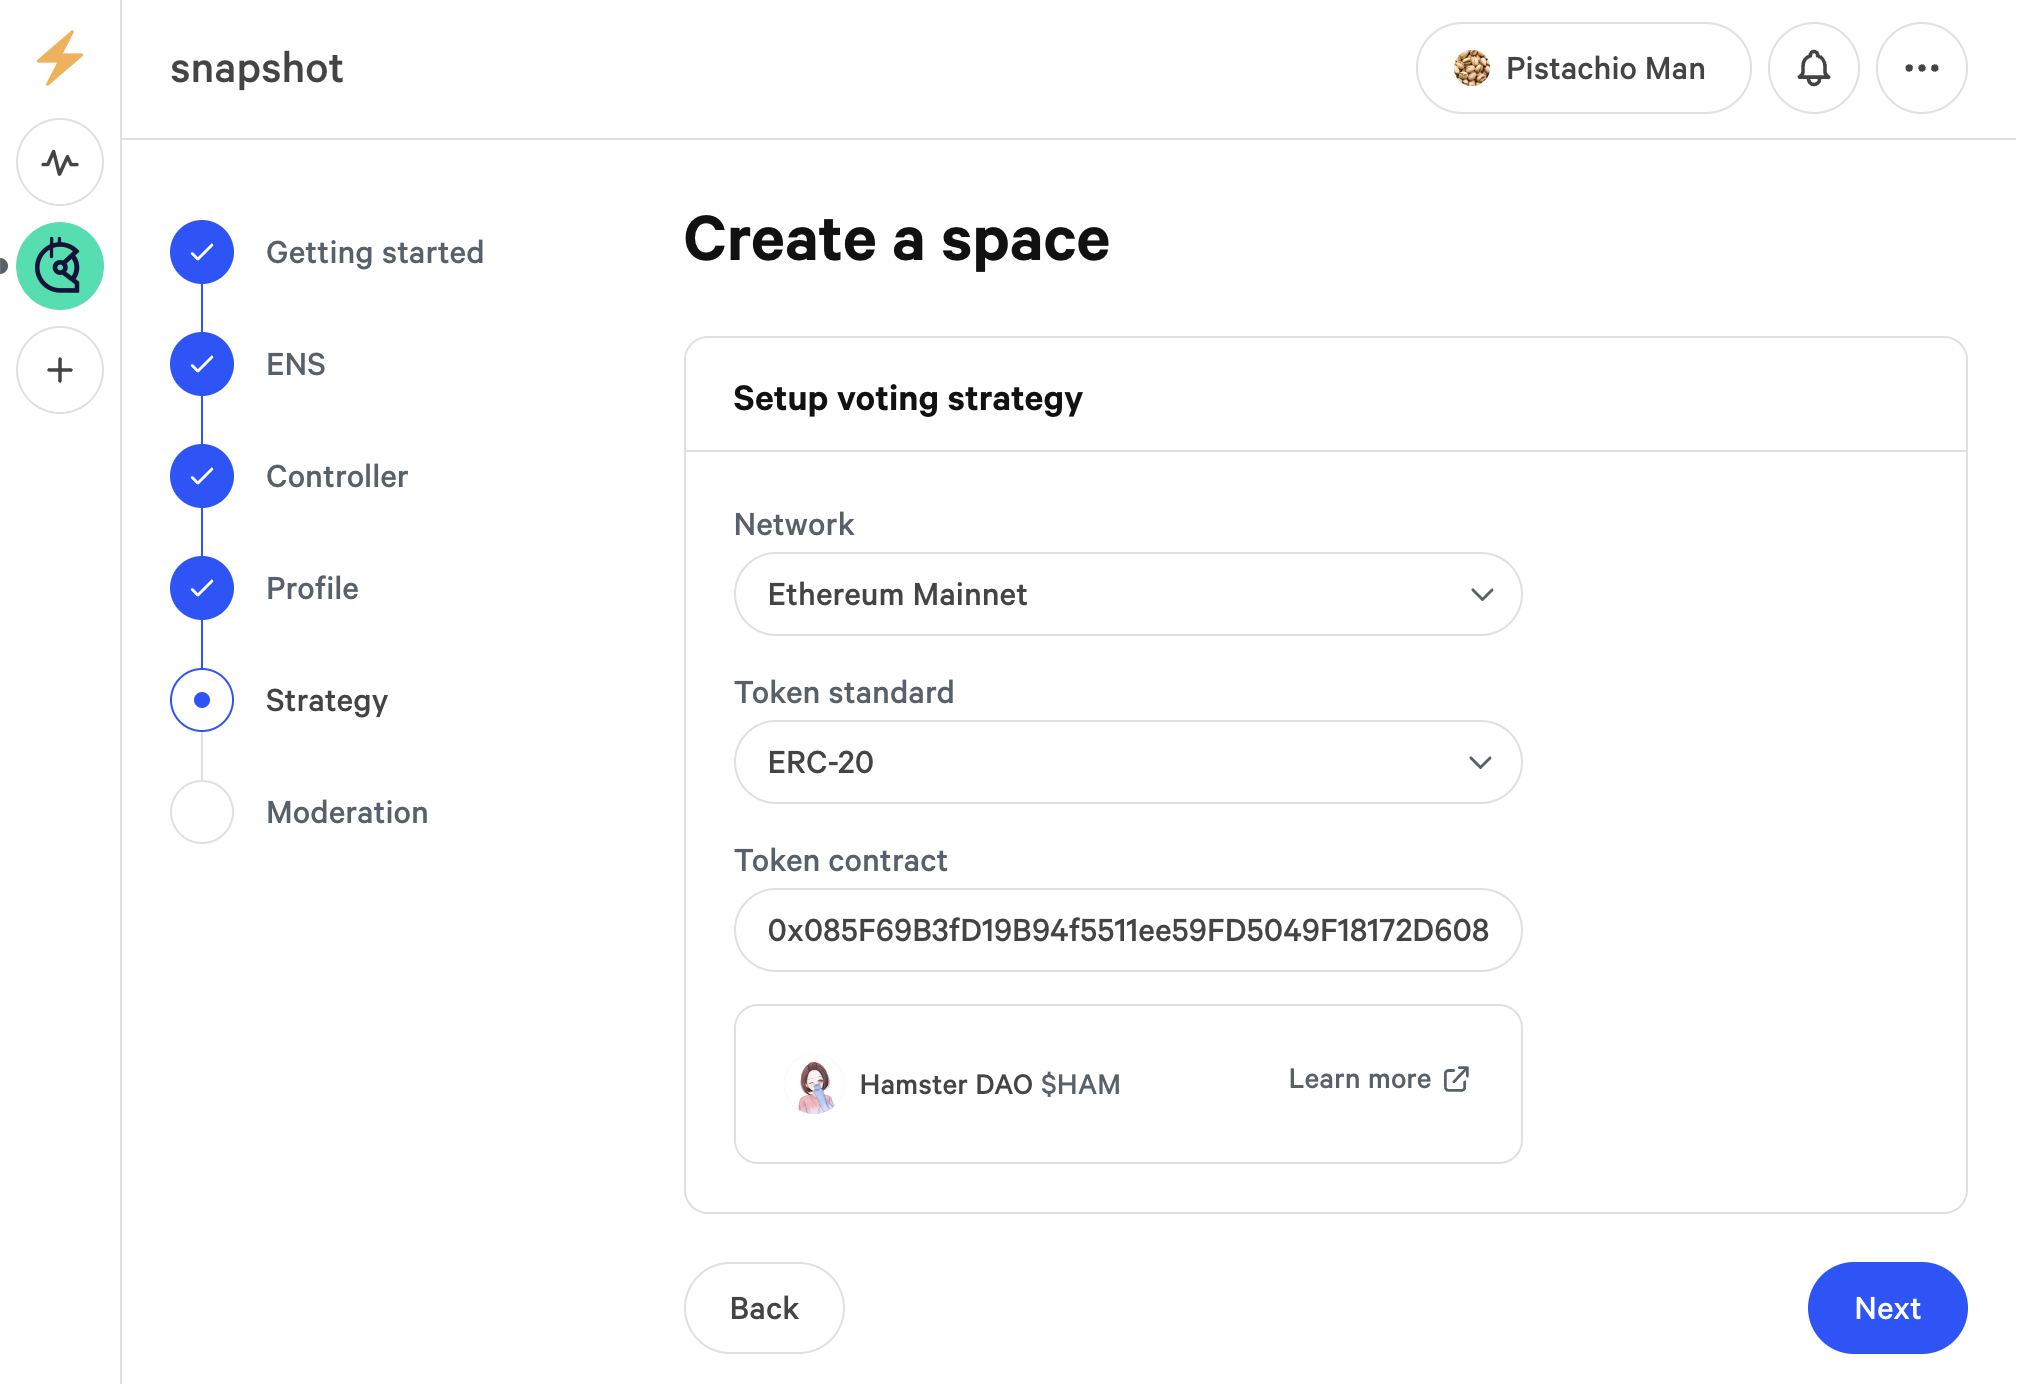
Task: Click the Getting started completed step circle
Action: [x=202, y=252]
